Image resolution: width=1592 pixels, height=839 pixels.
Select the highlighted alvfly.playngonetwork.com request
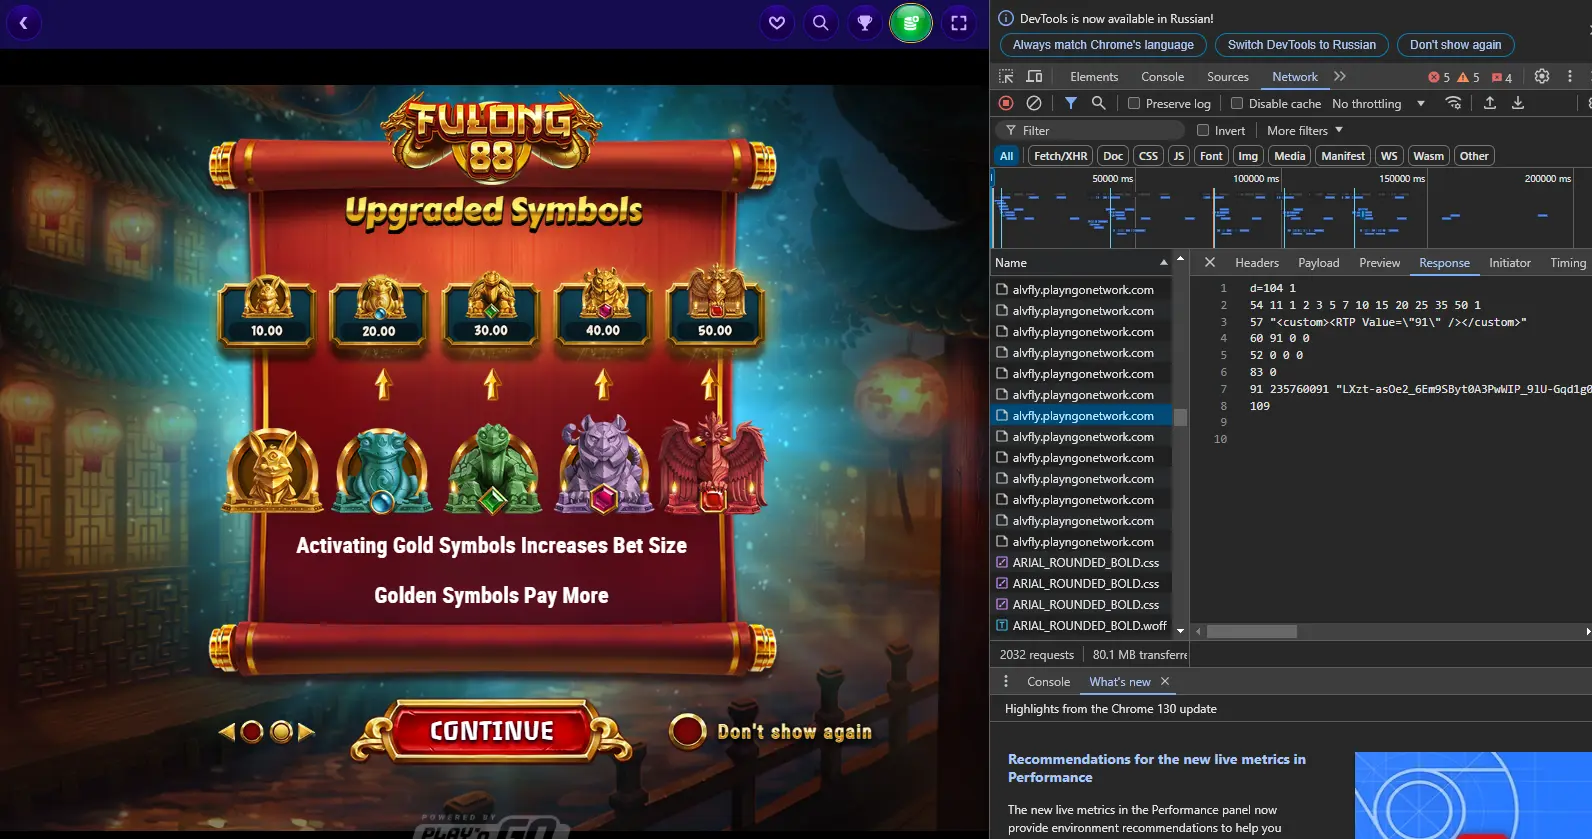tap(1082, 416)
